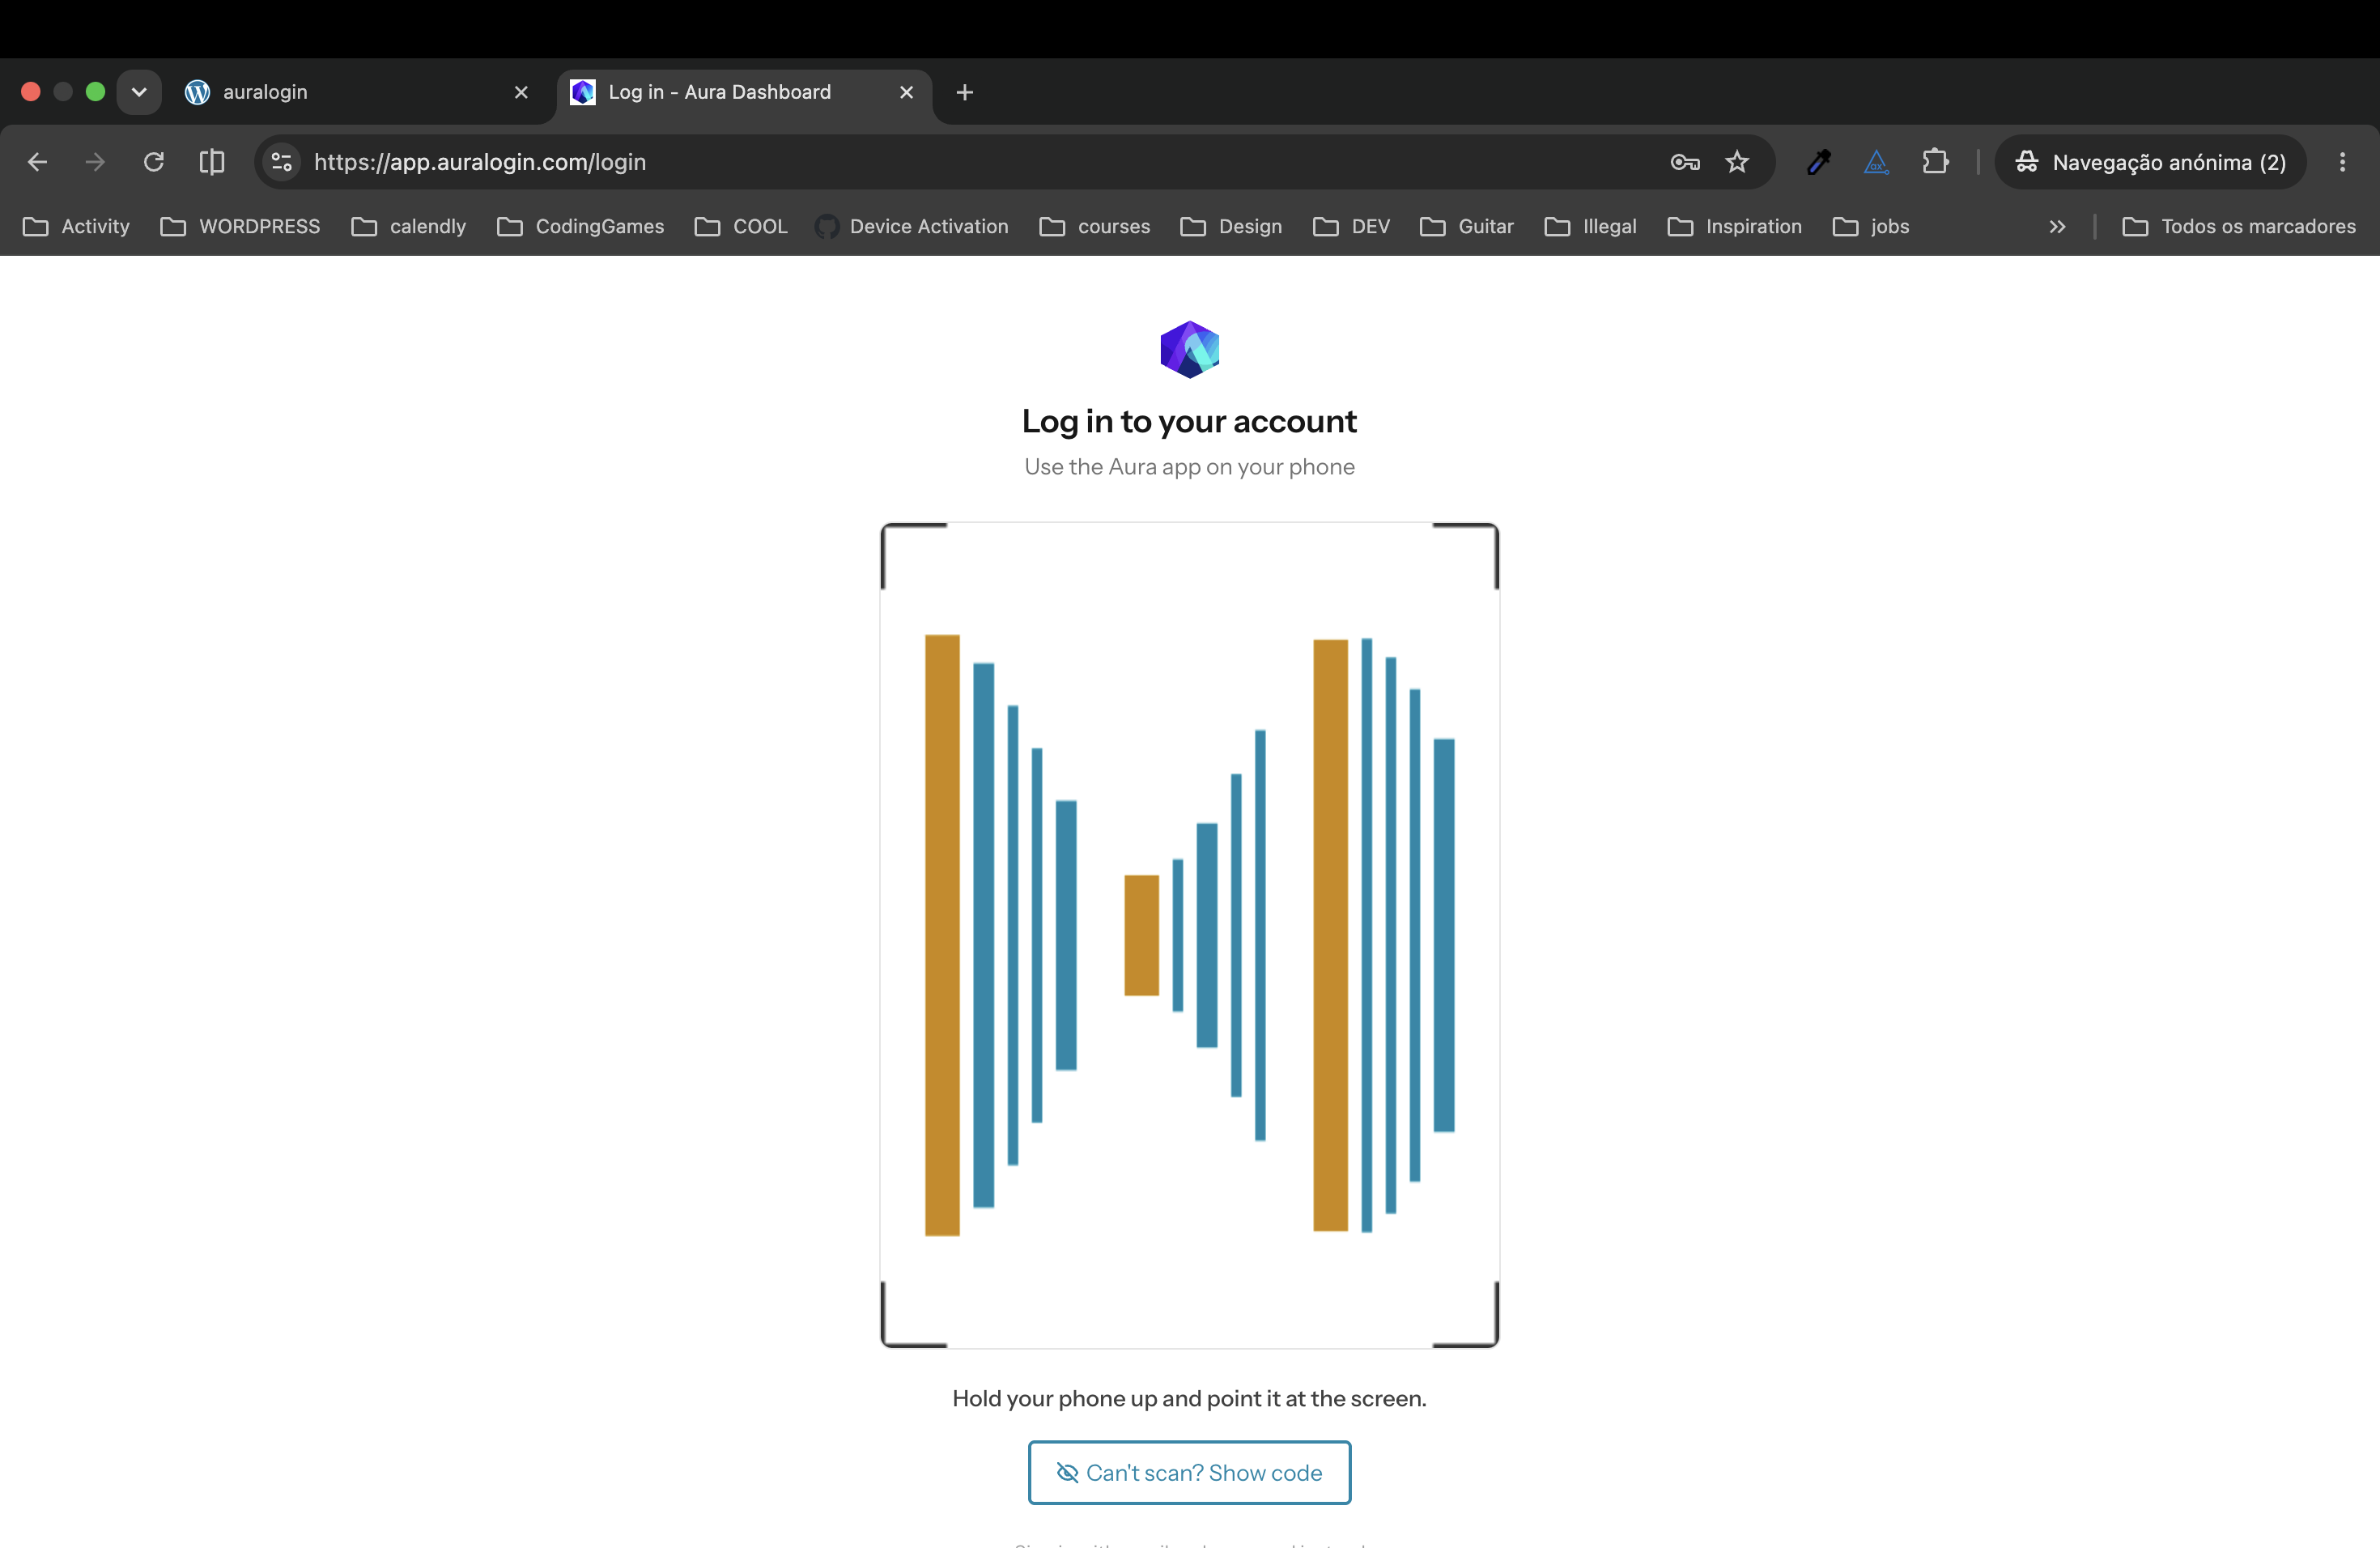View site information icon in address bar
The height and width of the screenshot is (1548, 2380).
click(x=282, y=162)
